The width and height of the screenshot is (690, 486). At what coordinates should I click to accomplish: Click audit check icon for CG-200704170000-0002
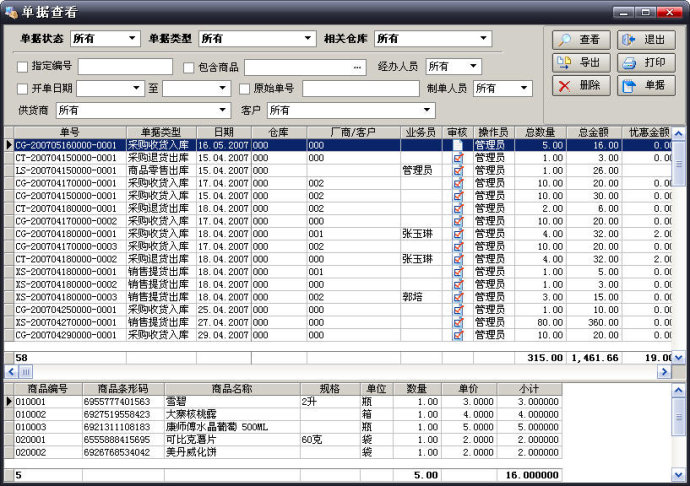click(458, 221)
